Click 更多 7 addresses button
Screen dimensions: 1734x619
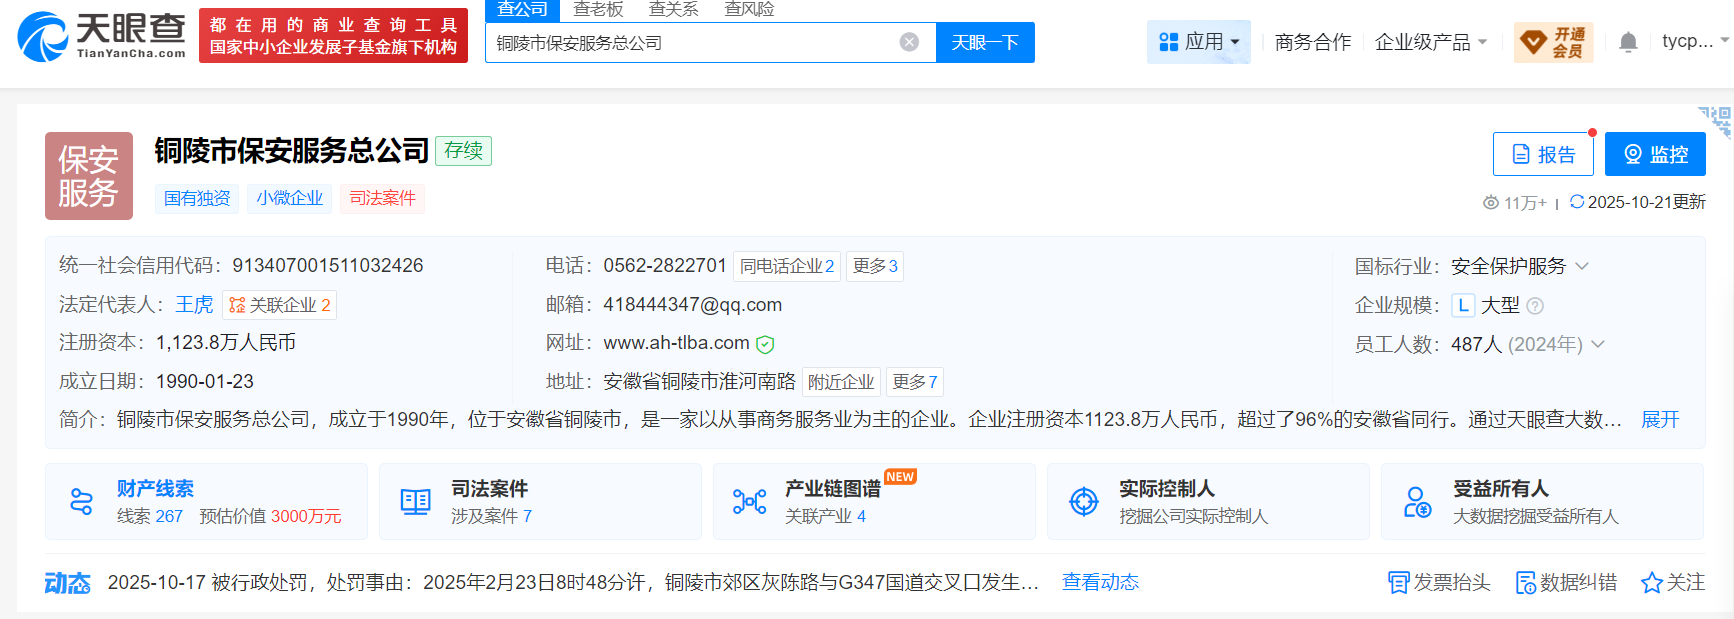pyautogui.click(x=915, y=382)
